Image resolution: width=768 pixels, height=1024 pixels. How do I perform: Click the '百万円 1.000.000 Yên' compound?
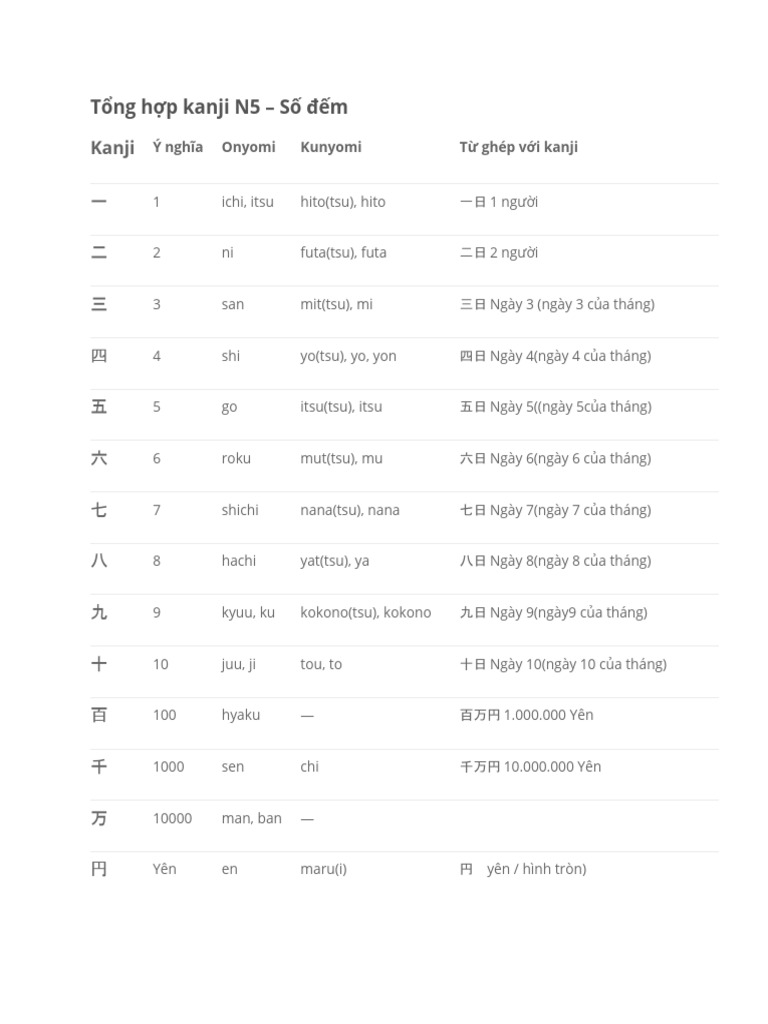(526, 715)
